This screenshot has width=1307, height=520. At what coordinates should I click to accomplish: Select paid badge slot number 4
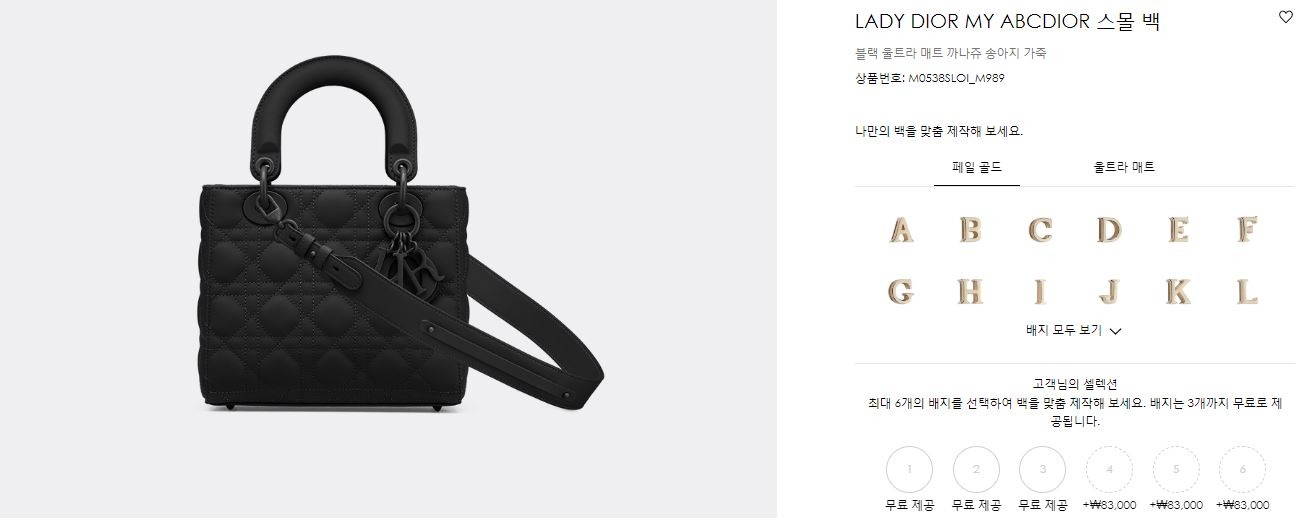pyautogui.click(x=1109, y=469)
